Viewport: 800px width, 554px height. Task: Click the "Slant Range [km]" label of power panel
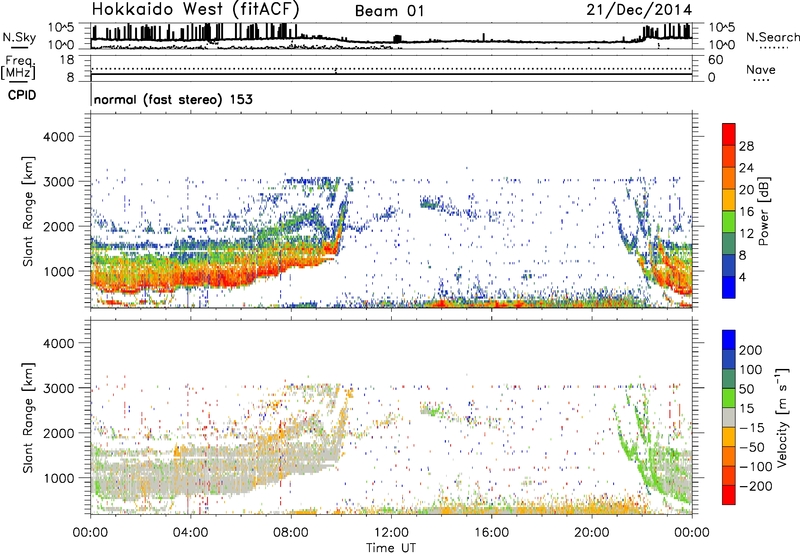(x=28, y=211)
